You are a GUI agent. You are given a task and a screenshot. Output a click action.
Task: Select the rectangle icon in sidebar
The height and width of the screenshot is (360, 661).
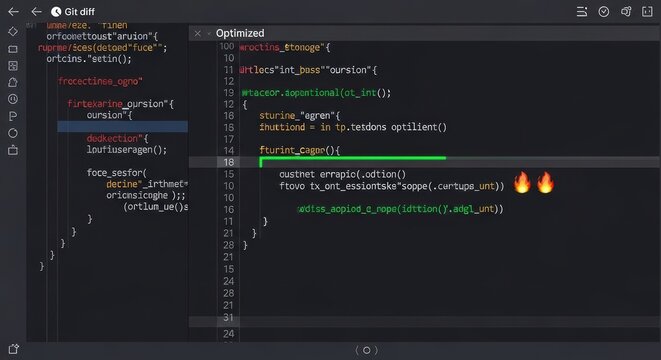pos(13,49)
